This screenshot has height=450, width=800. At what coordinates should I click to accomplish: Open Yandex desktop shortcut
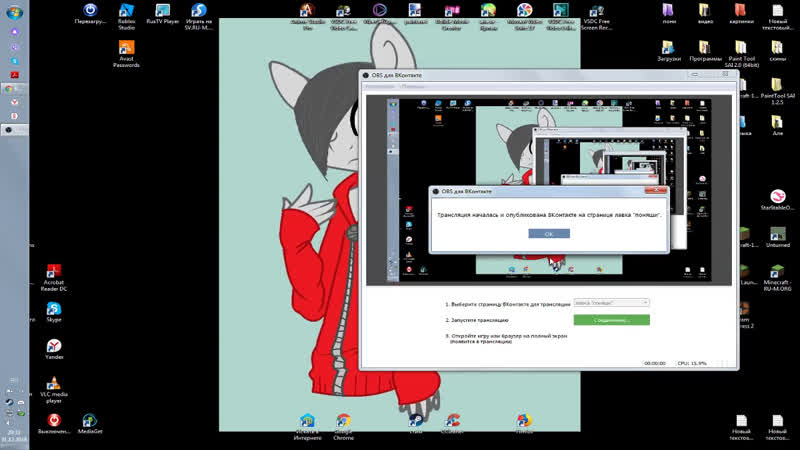pos(54,349)
